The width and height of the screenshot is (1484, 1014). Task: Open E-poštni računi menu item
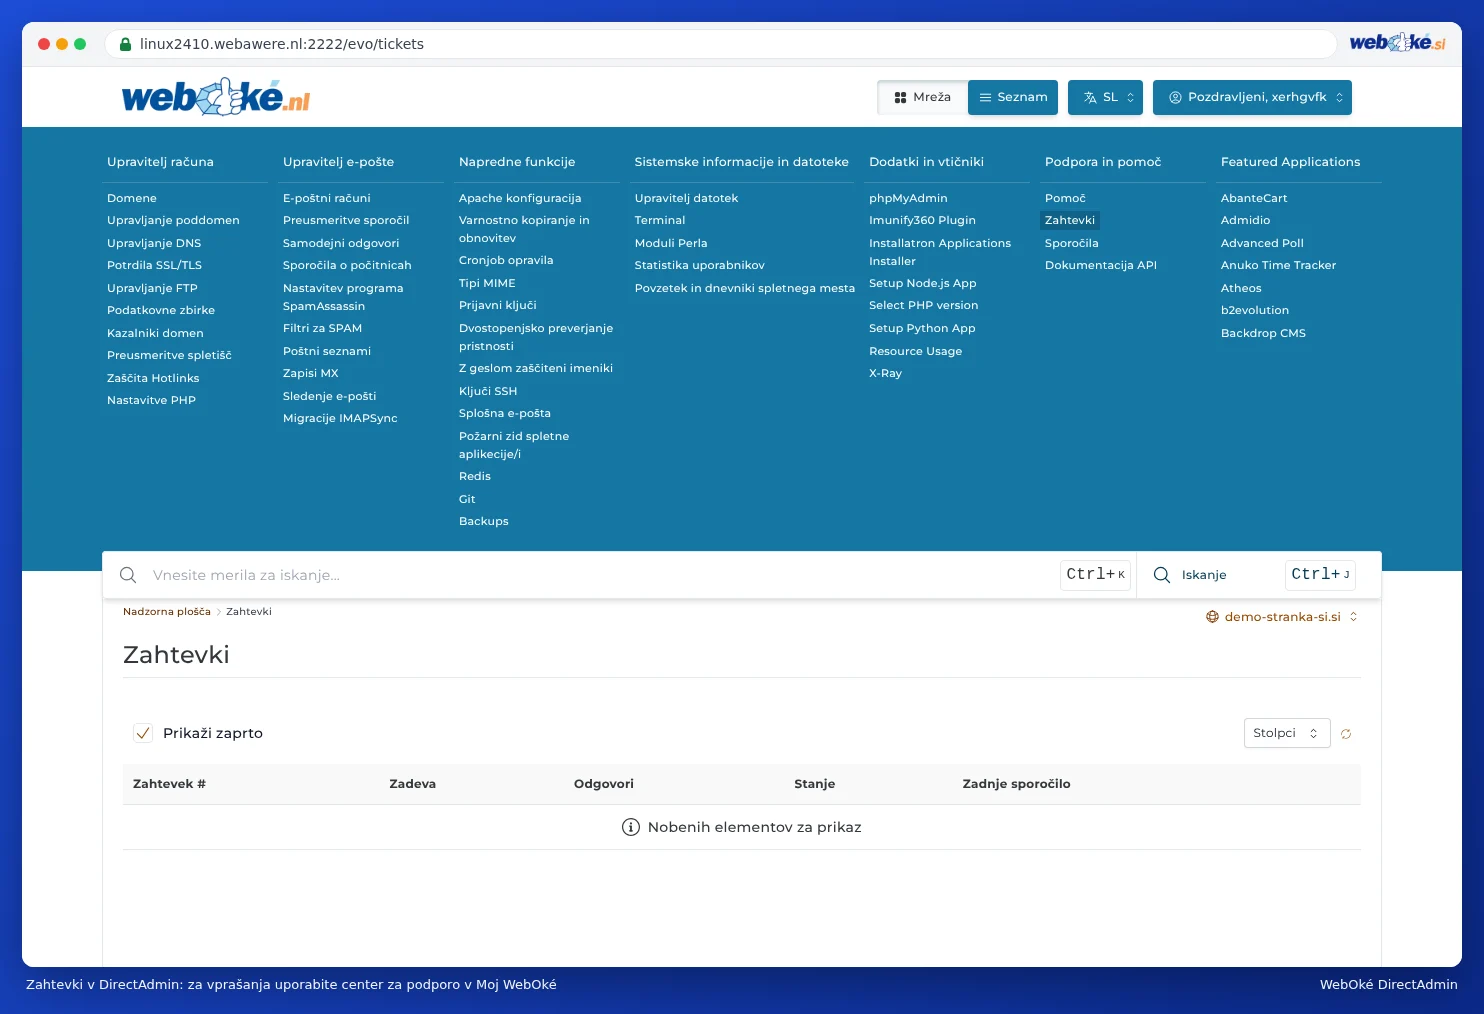point(327,198)
